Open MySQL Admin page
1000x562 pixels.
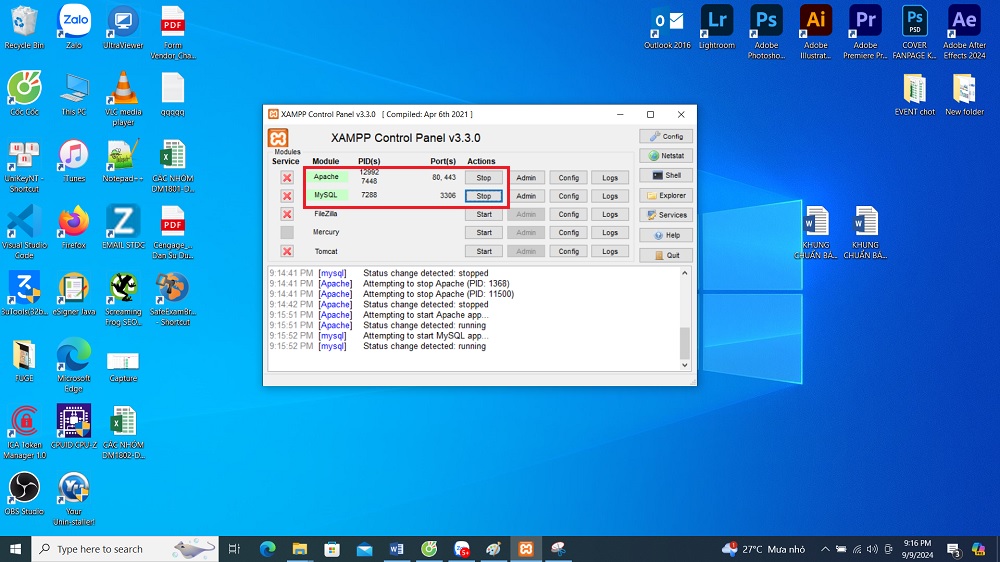(526, 196)
